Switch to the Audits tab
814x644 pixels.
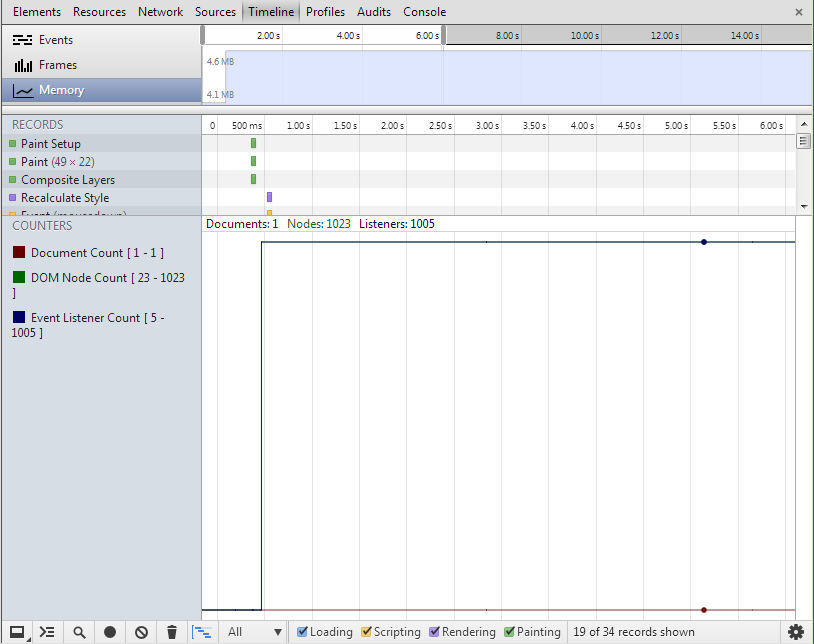[x=374, y=12]
